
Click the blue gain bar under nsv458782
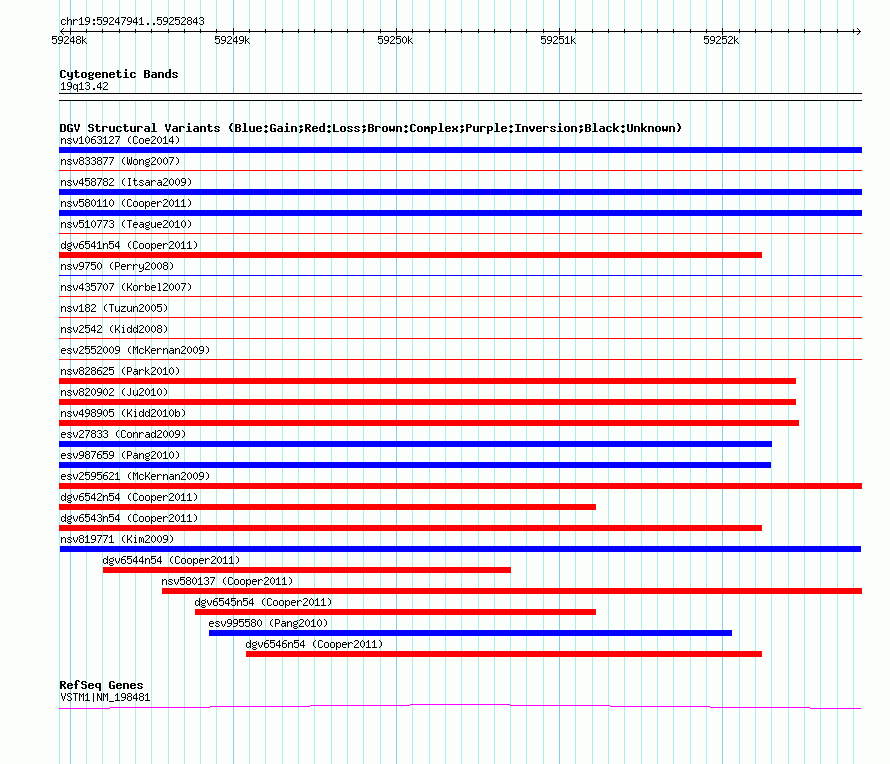pyautogui.click(x=460, y=192)
